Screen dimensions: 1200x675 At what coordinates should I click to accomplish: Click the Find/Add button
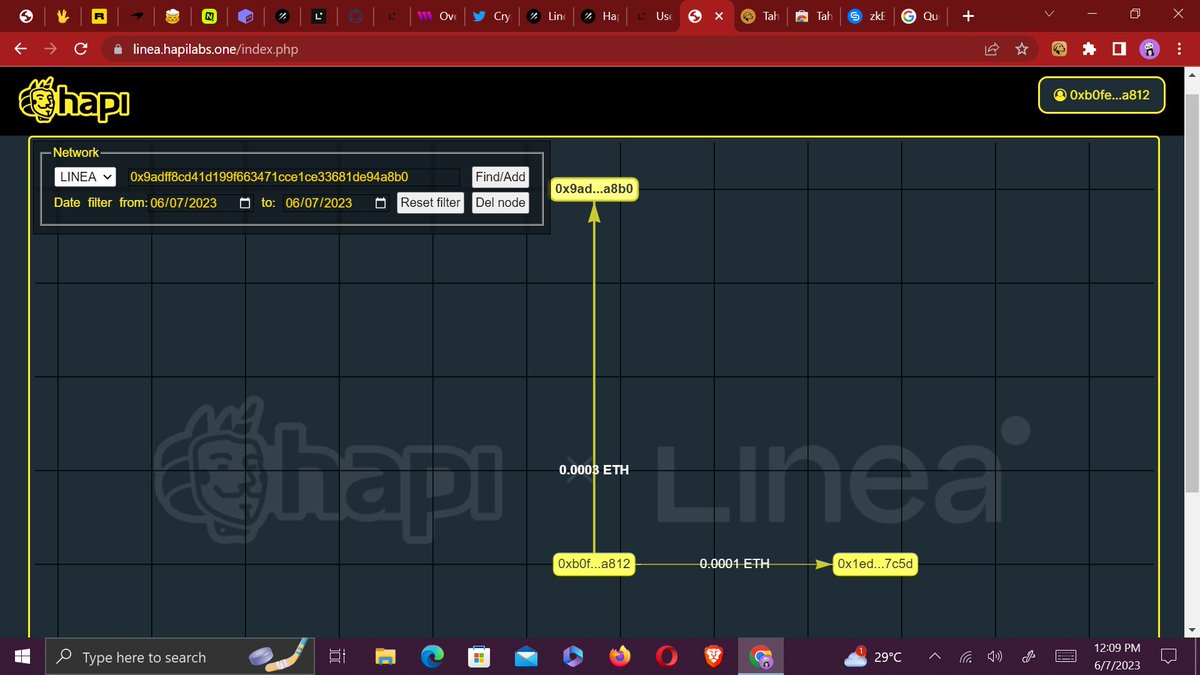[500, 177]
